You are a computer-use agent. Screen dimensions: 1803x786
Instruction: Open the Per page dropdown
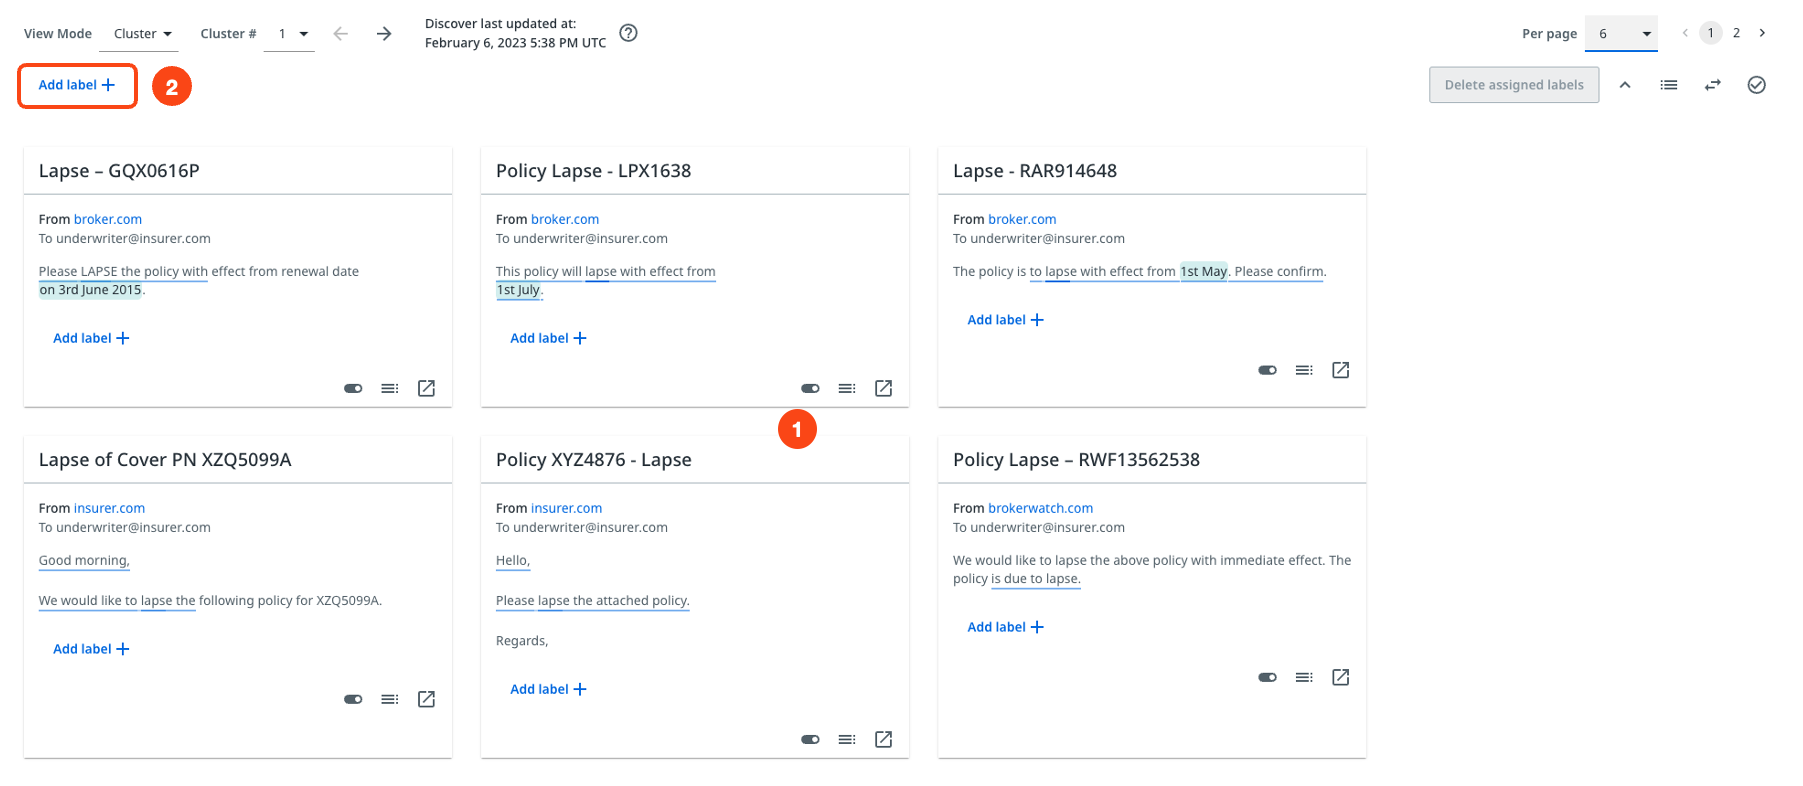(1621, 34)
